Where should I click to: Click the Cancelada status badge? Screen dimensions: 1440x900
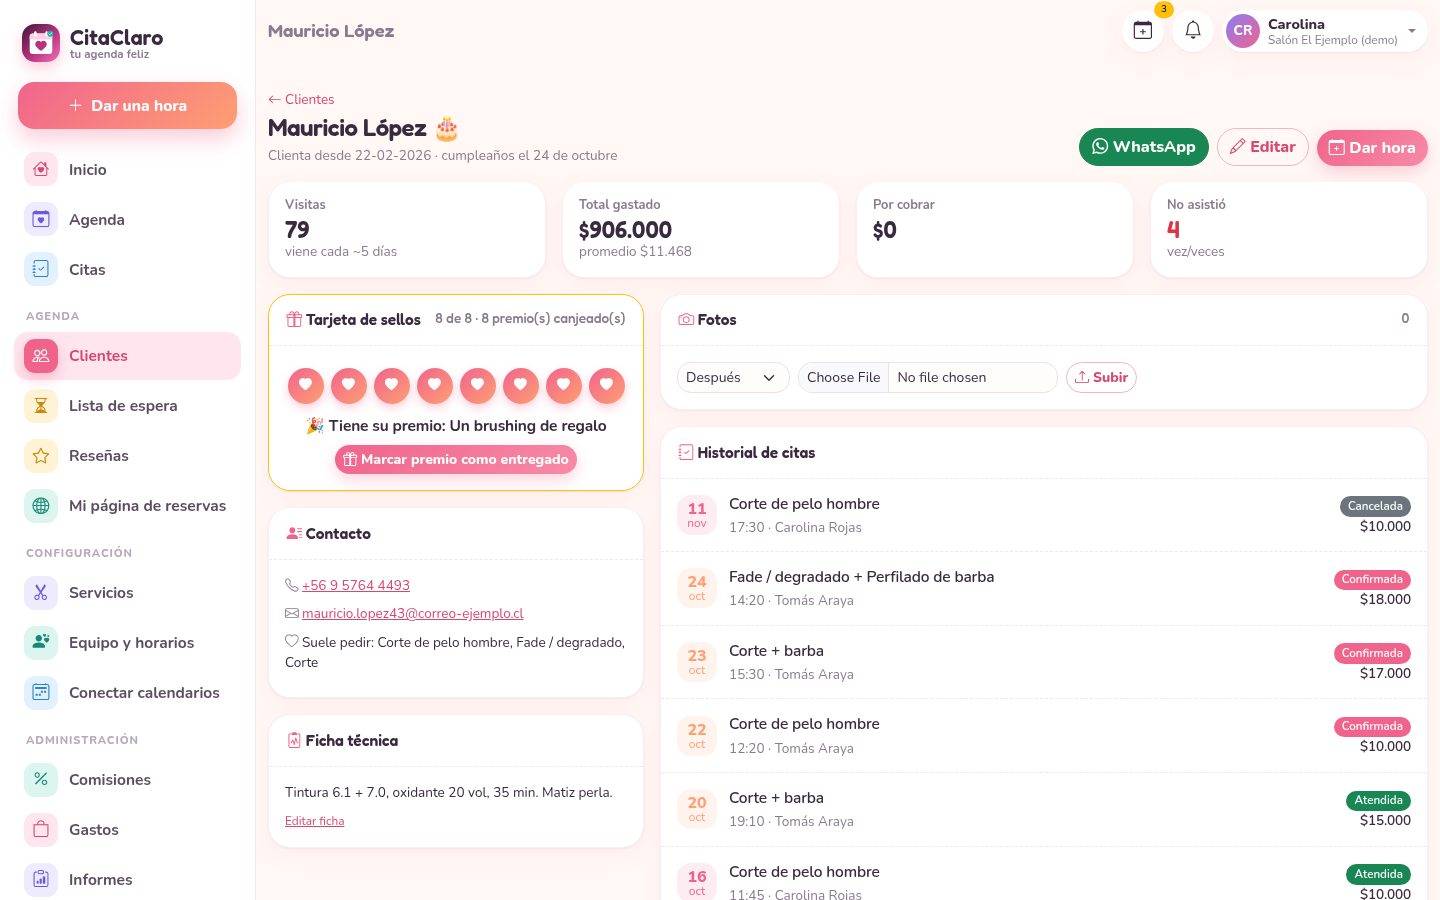pos(1375,506)
